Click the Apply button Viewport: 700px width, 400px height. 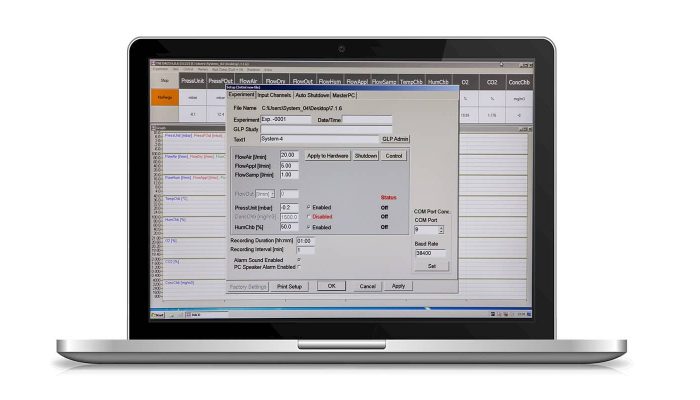click(398, 286)
